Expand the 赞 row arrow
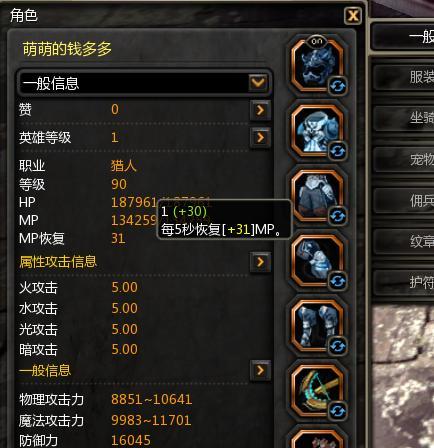Screen dimensions: 434x448 click(x=260, y=110)
